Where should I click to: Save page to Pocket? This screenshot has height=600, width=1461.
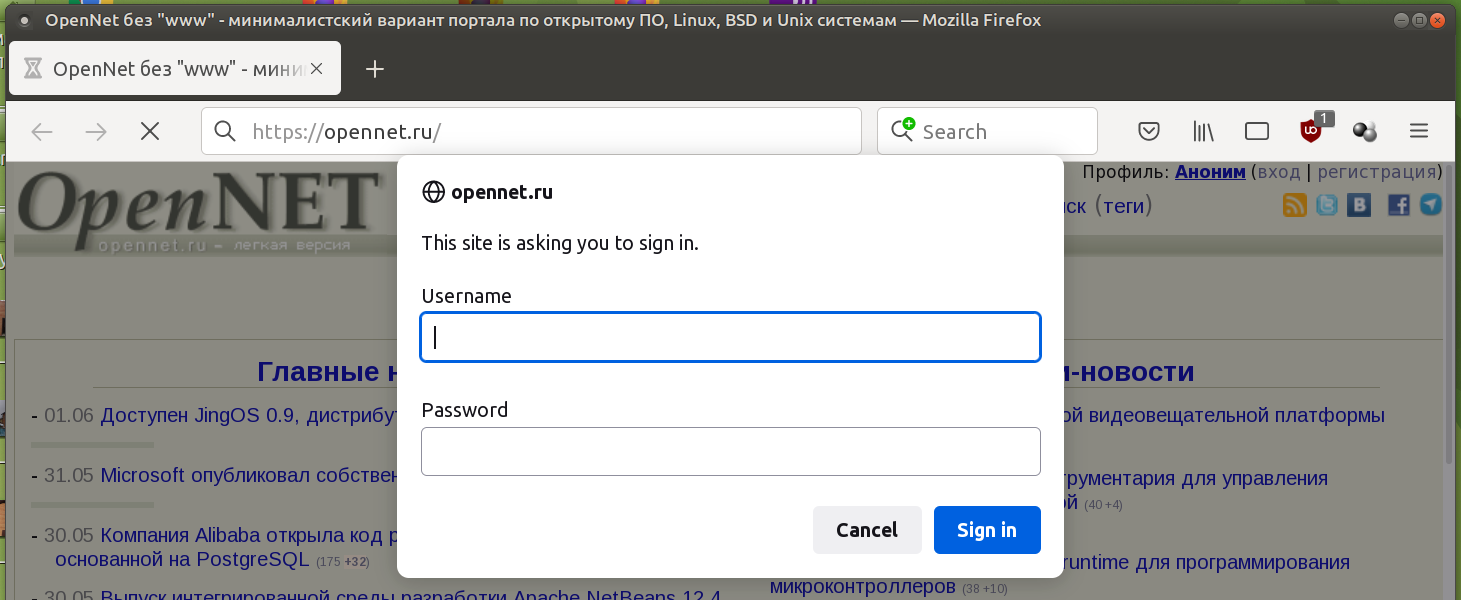pos(1149,131)
